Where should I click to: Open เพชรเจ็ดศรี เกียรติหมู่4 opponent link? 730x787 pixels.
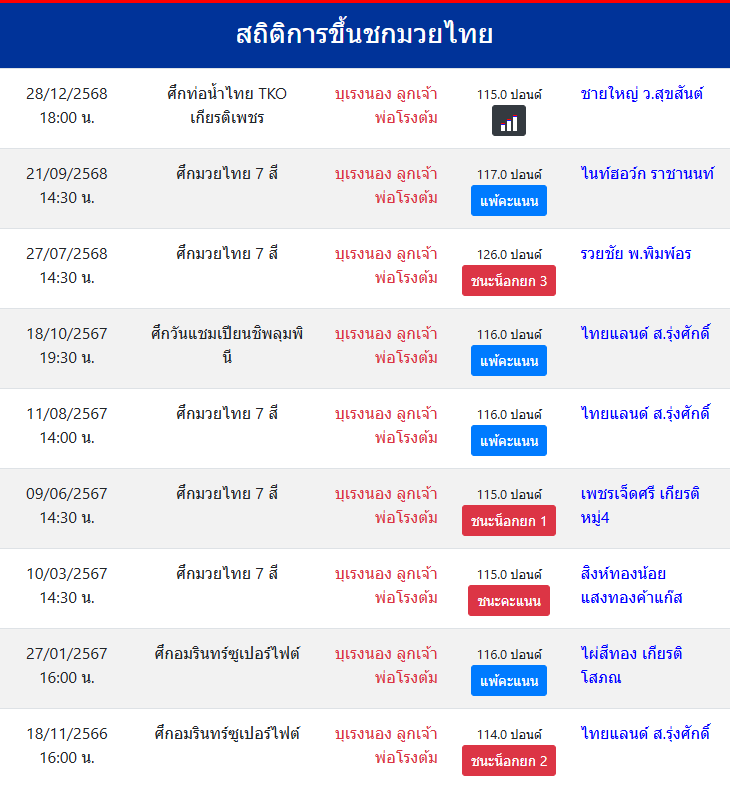pos(640,505)
